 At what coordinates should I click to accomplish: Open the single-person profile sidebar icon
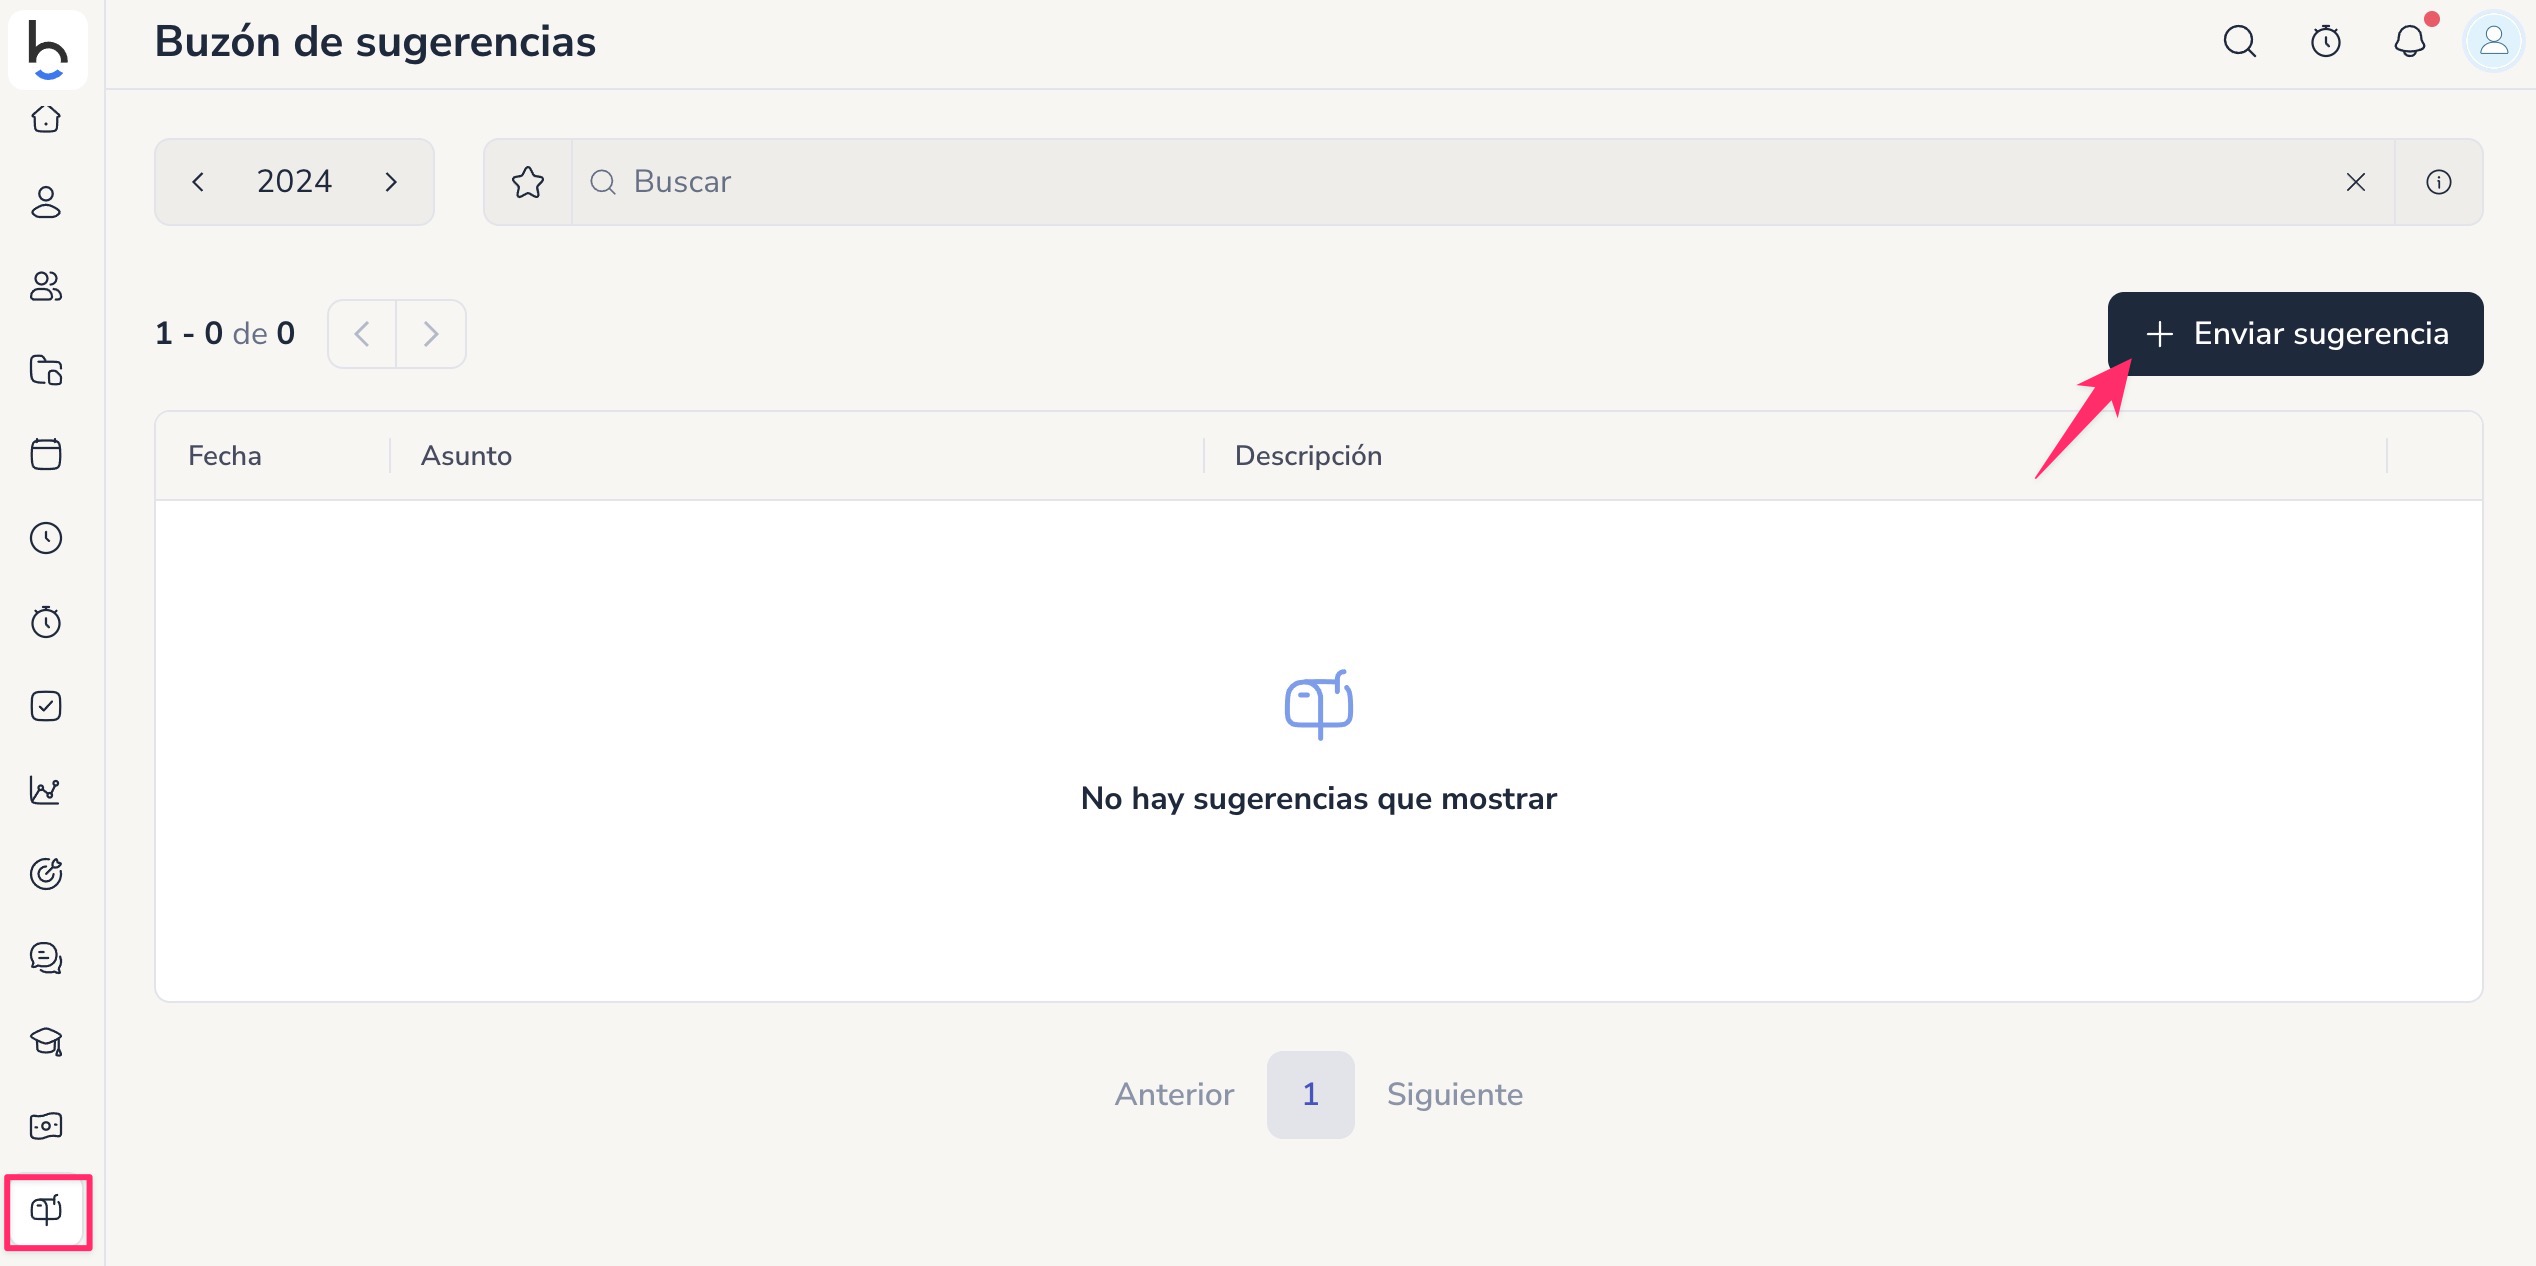click(x=46, y=202)
